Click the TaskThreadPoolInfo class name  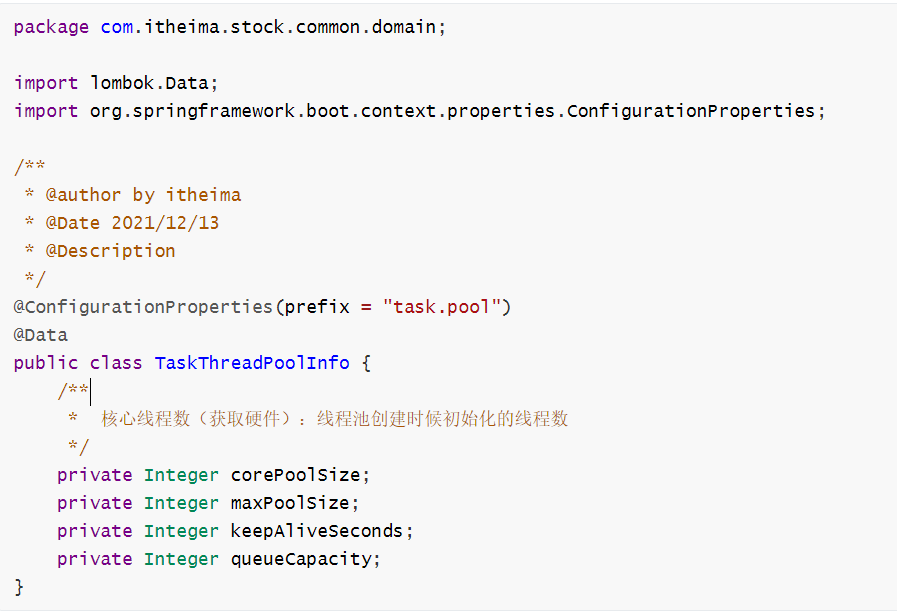click(x=252, y=363)
